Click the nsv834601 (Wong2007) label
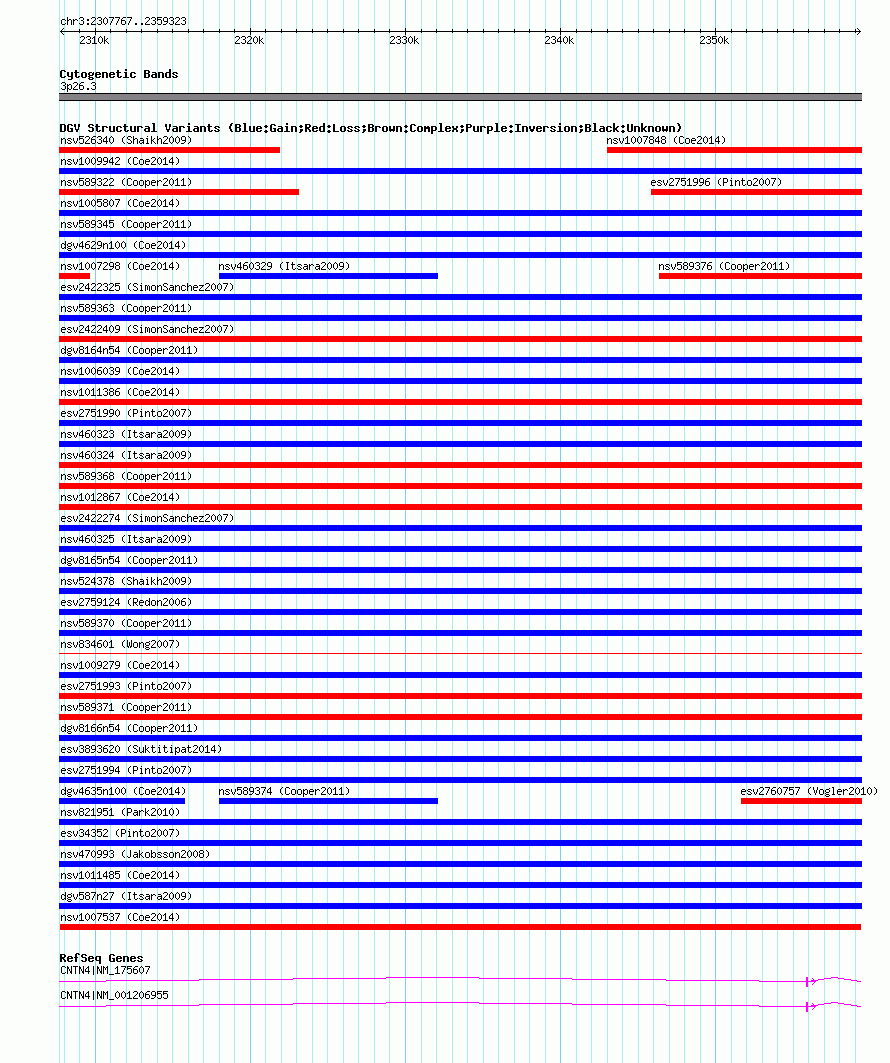This screenshot has height=1063, width=890. click(x=120, y=645)
